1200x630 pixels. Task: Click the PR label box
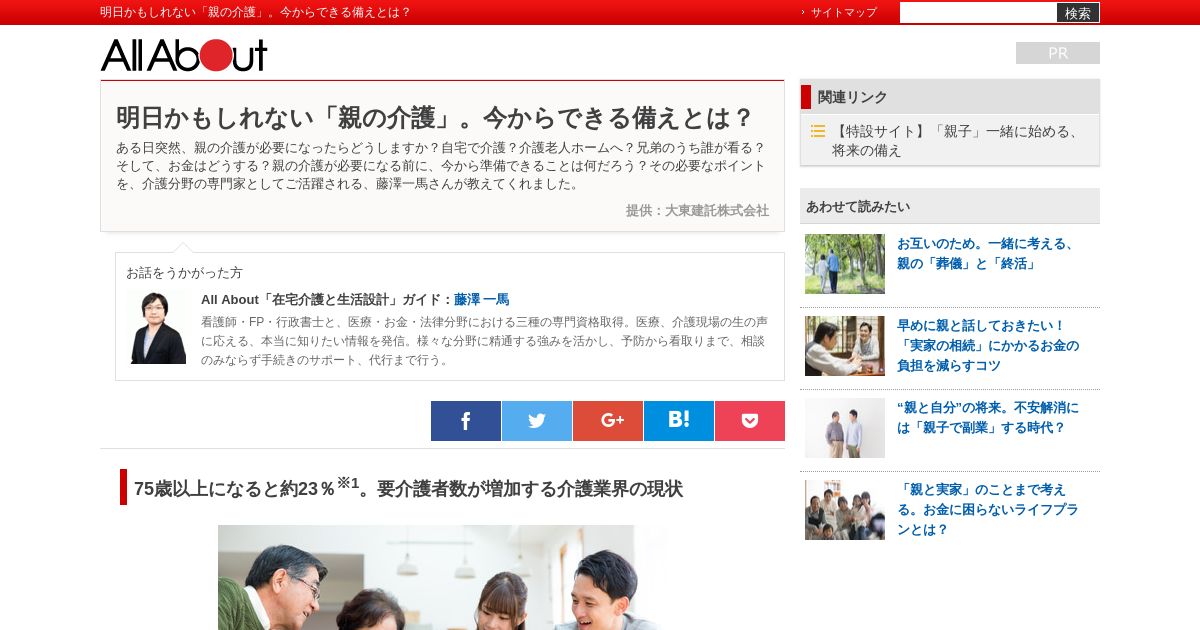pyautogui.click(x=1058, y=53)
